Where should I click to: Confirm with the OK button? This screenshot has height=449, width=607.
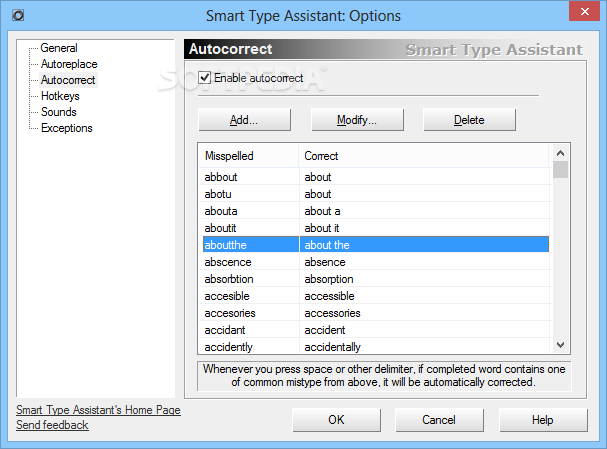tap(336, 420)
